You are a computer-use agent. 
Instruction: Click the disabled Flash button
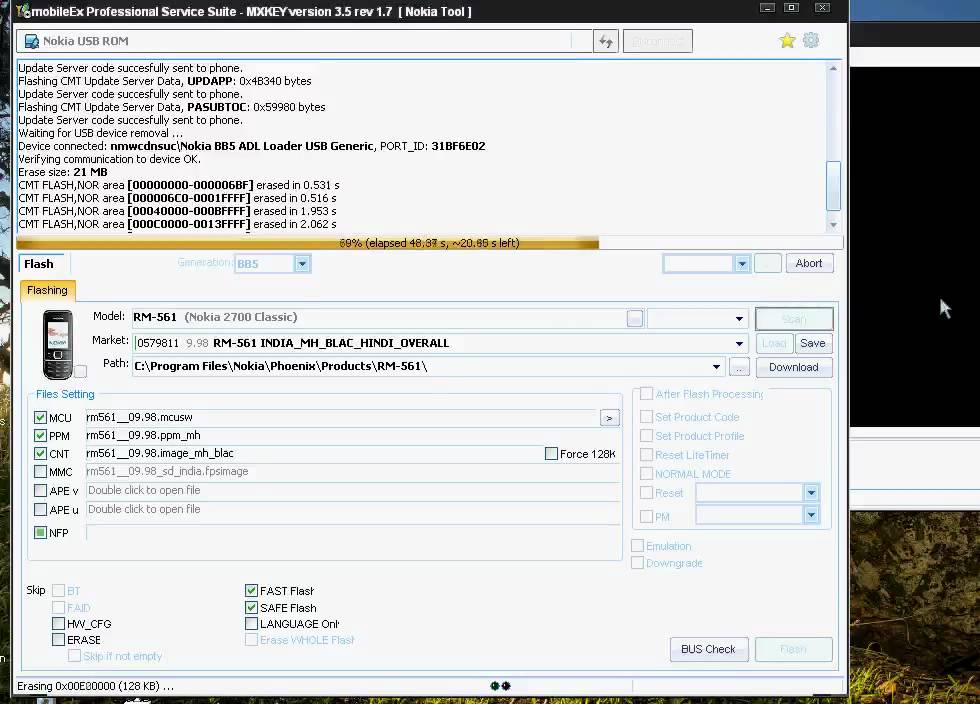coord(794,649)
